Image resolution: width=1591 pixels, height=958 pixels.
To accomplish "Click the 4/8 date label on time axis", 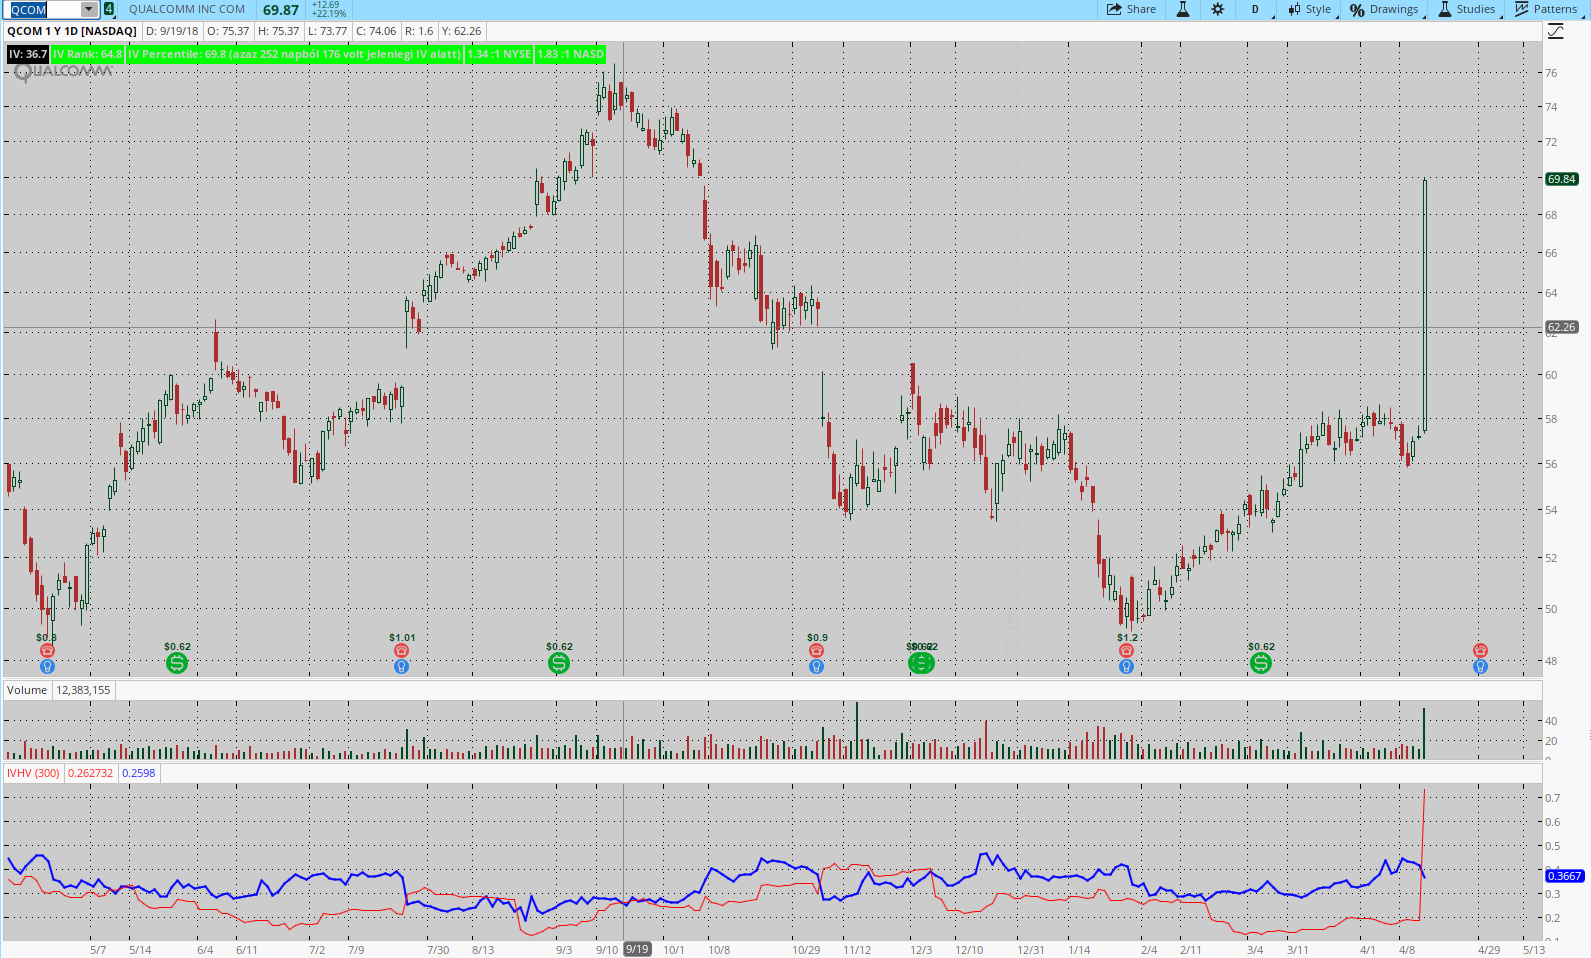I will [x=1407, y=950].
